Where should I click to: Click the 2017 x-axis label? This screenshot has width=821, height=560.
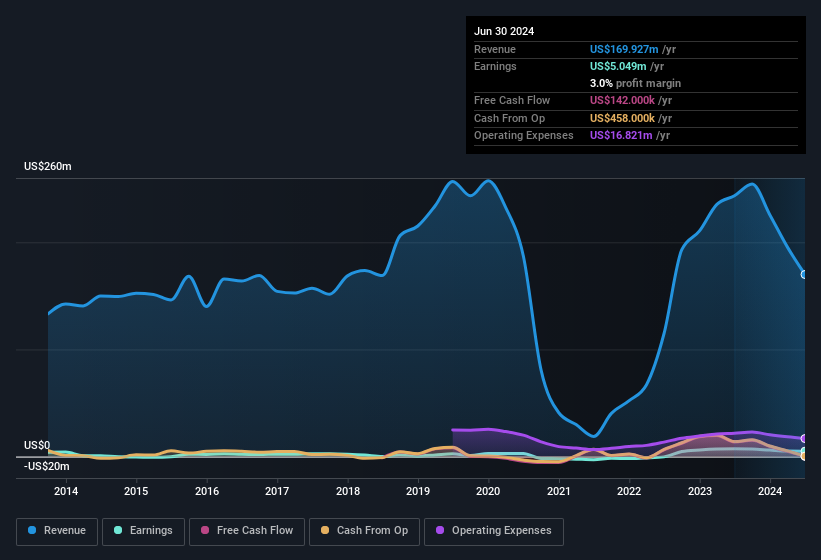pyautogui.click(x=277, y=491)
